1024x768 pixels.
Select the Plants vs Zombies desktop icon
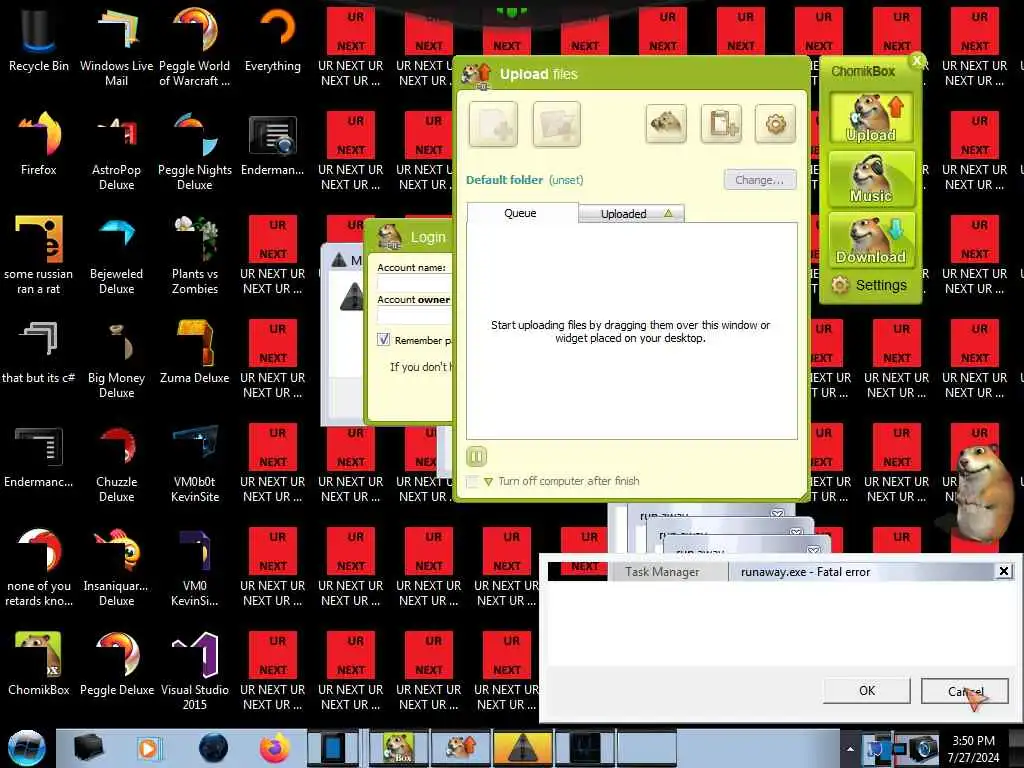click(x=195, y=255)
